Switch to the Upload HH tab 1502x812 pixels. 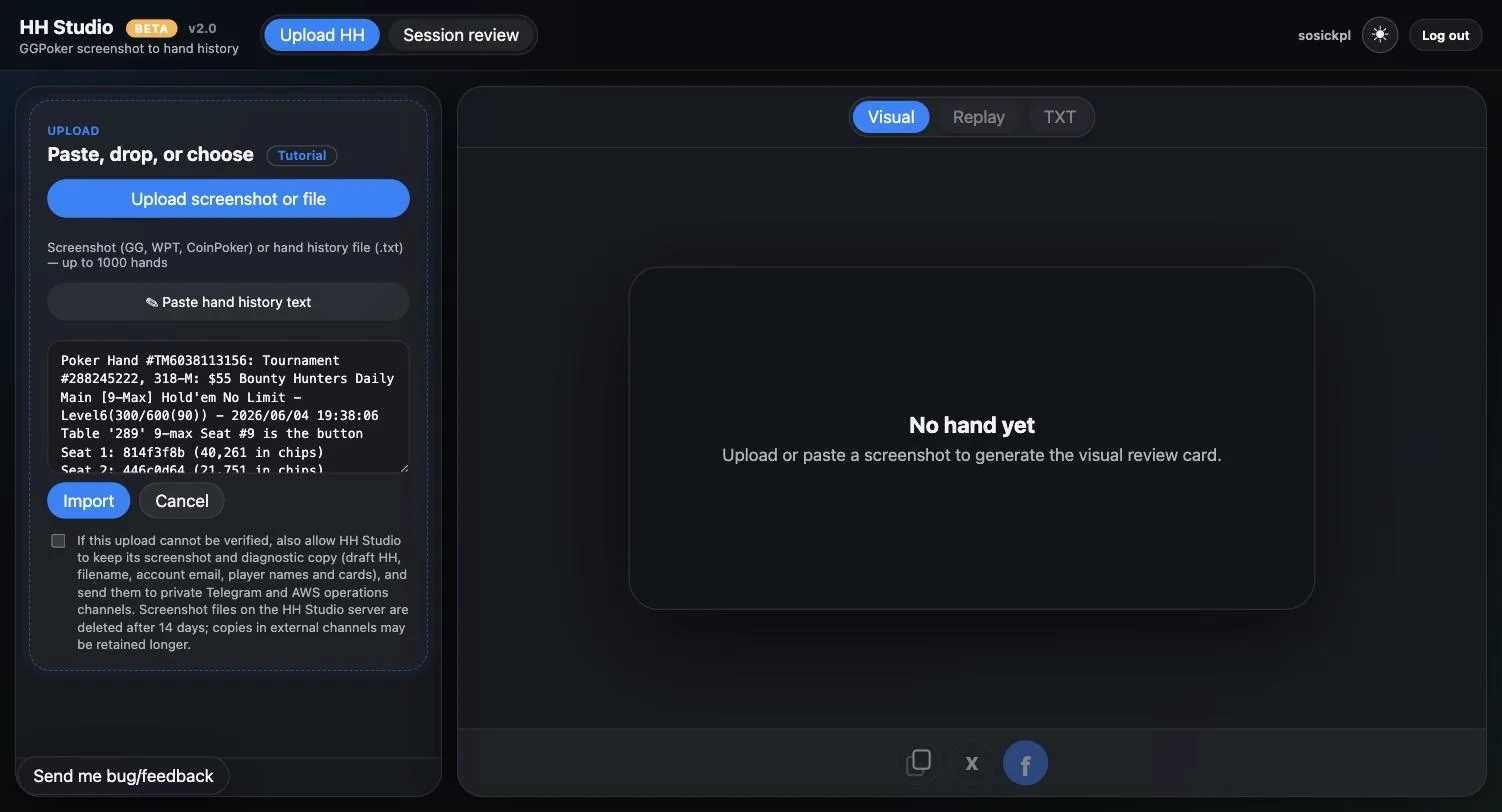tap(322, 35)
